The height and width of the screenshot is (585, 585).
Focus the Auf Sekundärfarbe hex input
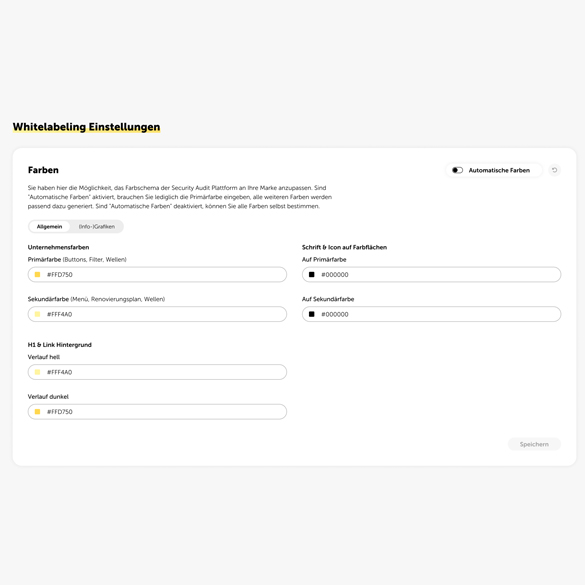click(431, 314)
